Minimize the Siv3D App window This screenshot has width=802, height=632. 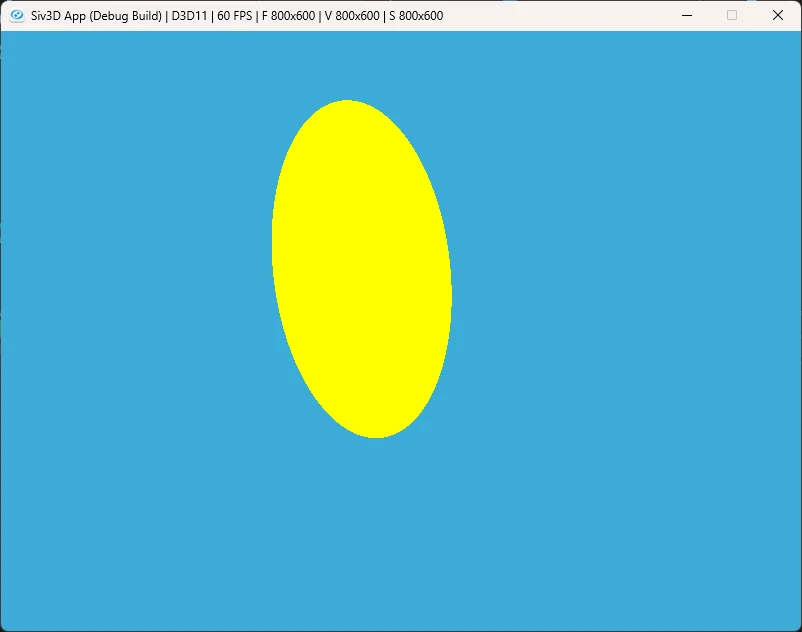687,15
